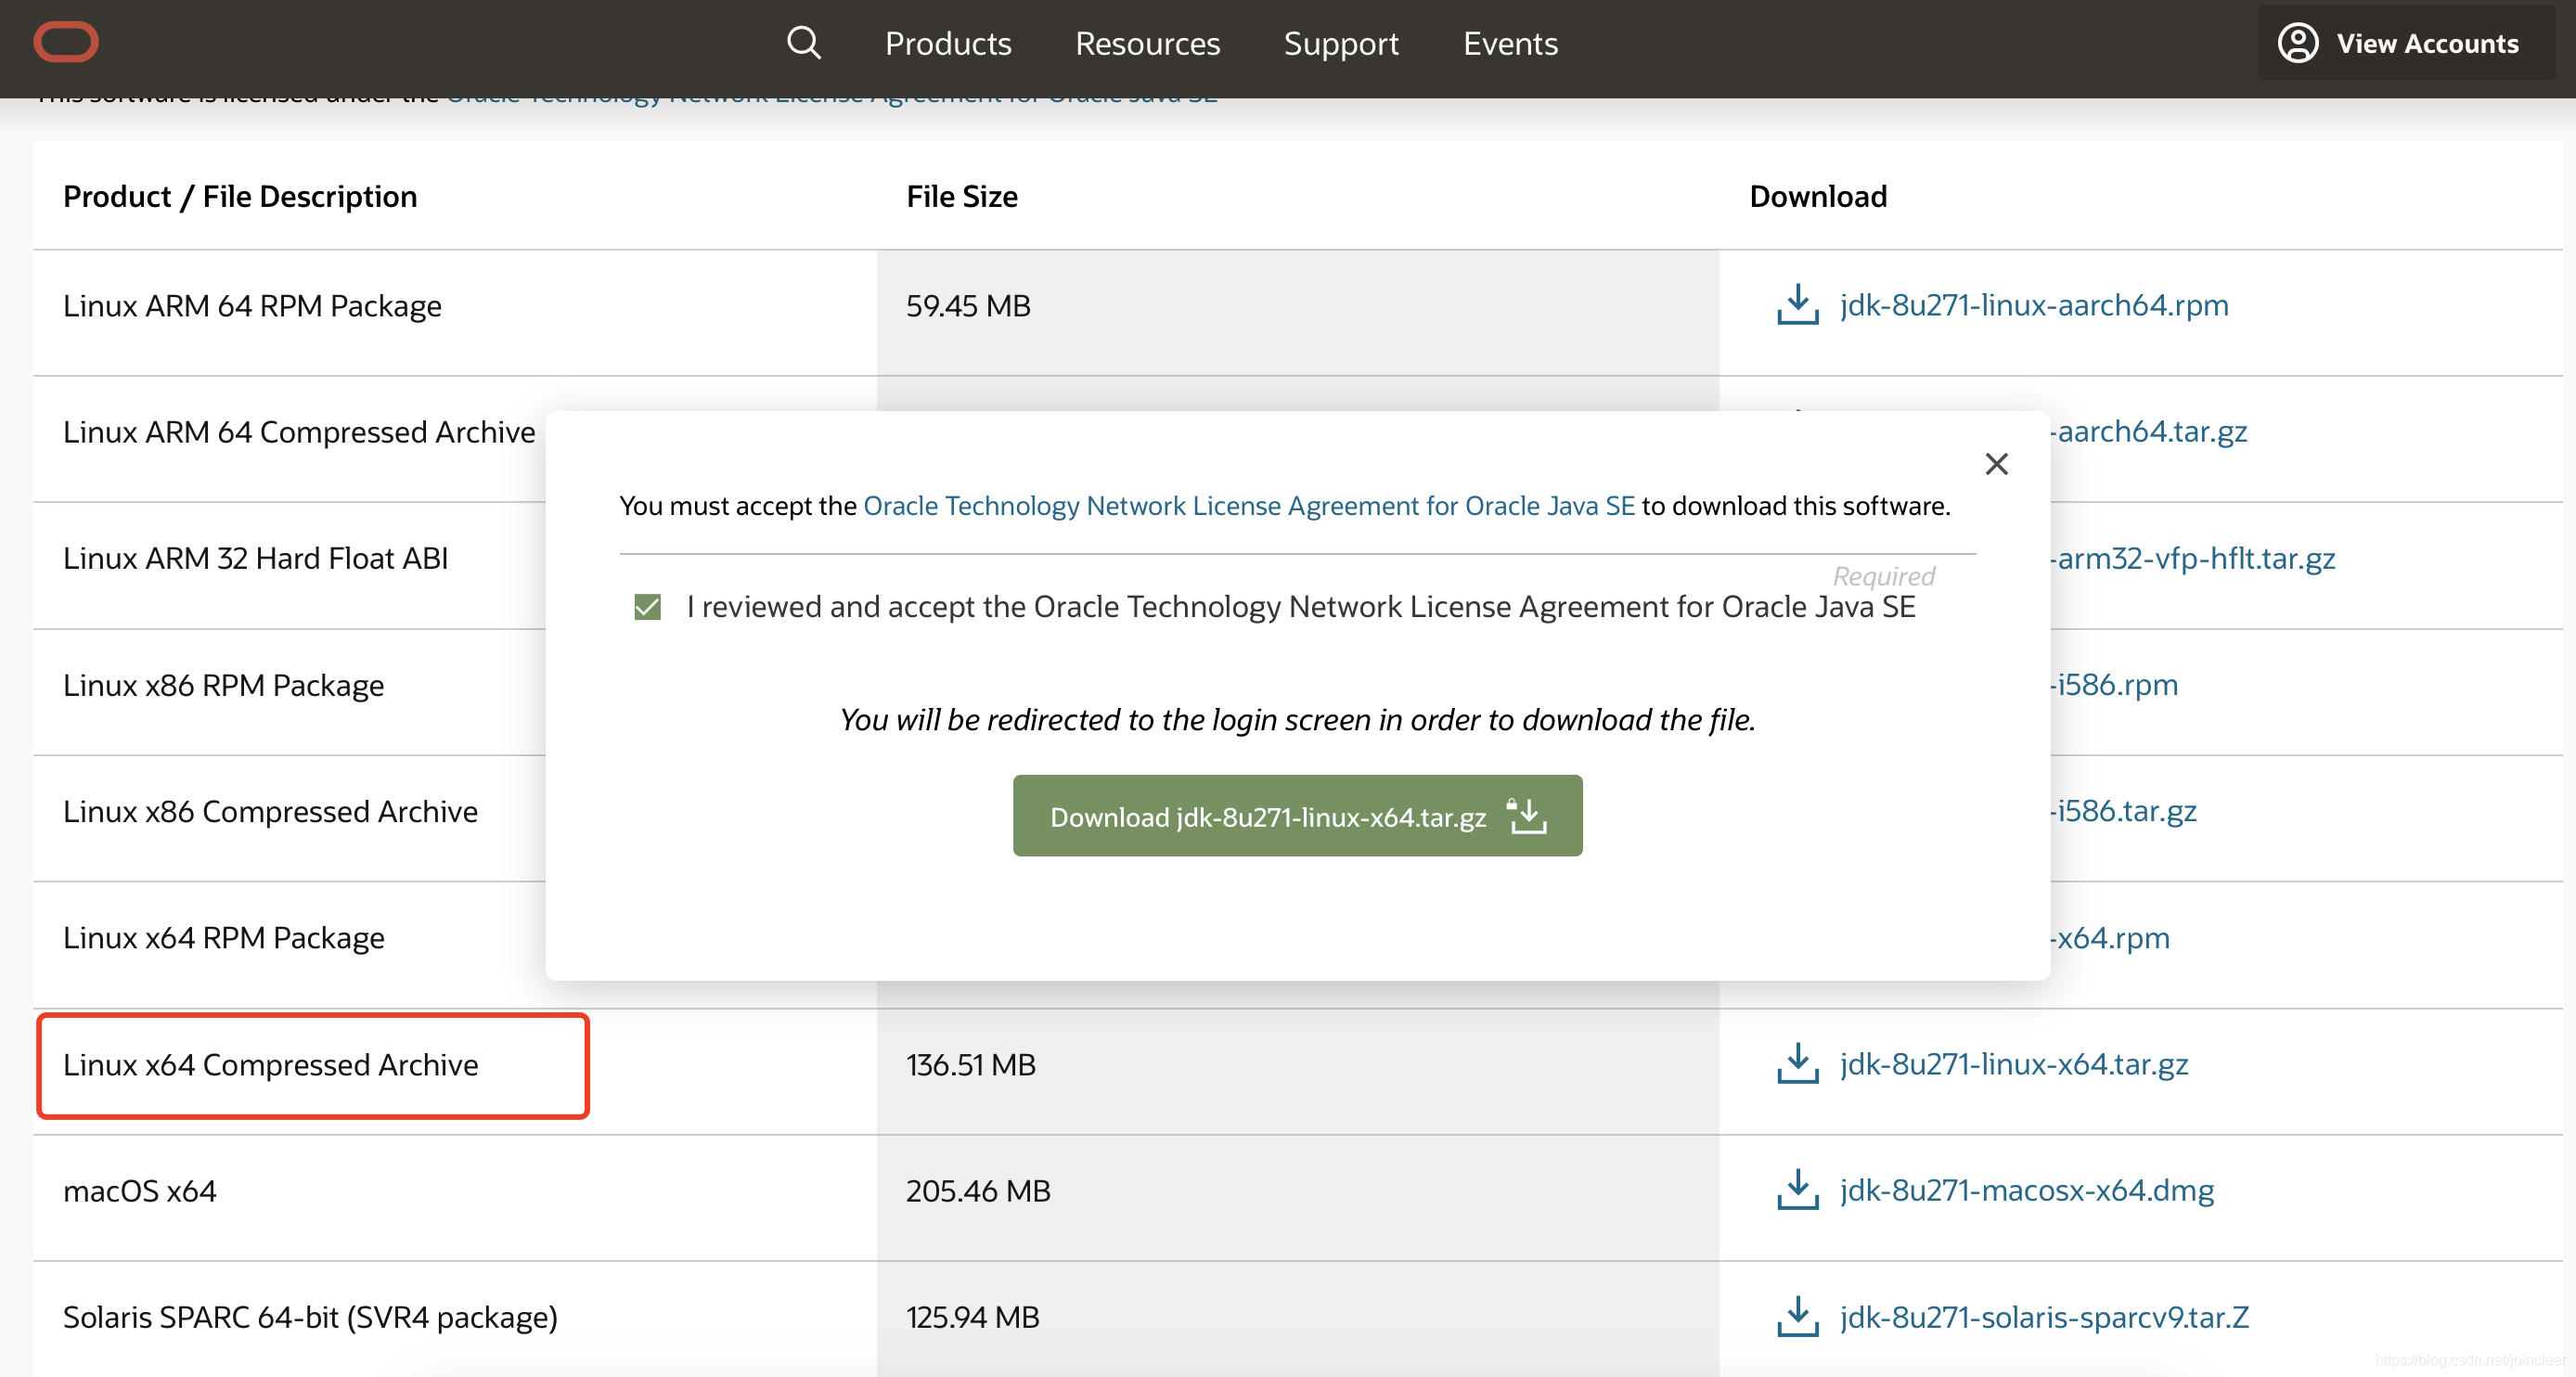Viewport: 2576px width, 1377px height.
Task: Open the Support menu
Action: click(x=1341, y=43)
